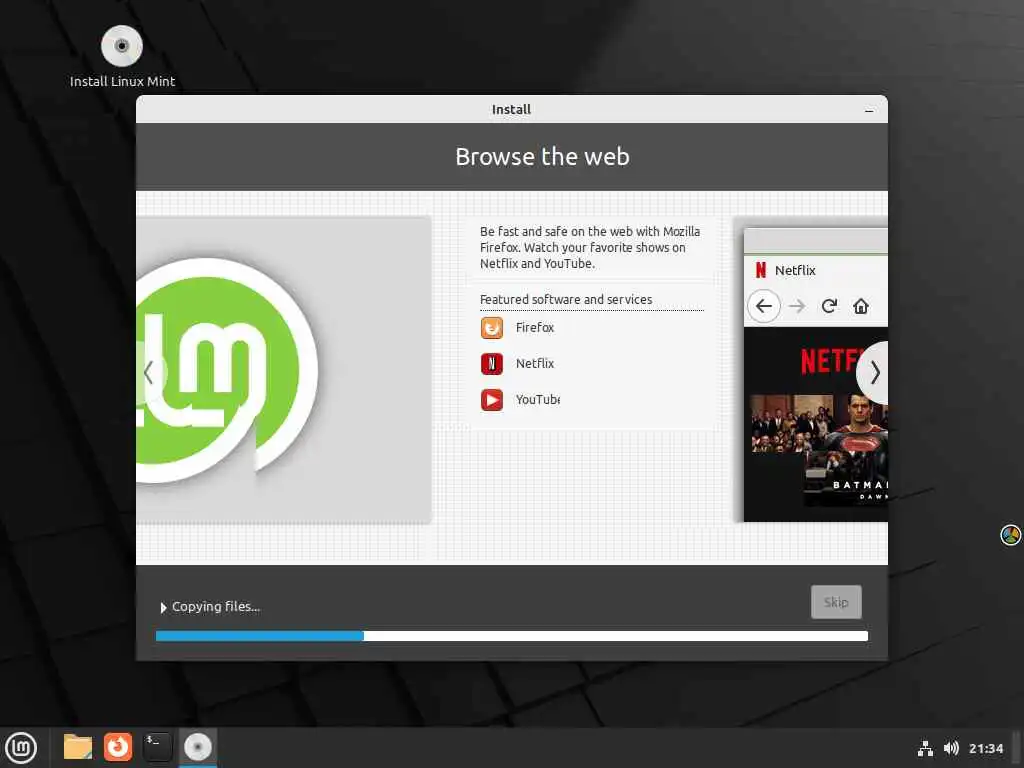Image resolution: width=1024 pixels, height=768 pixels.
Task: Advance to next slide with right chevron
Action: (874, 373)
